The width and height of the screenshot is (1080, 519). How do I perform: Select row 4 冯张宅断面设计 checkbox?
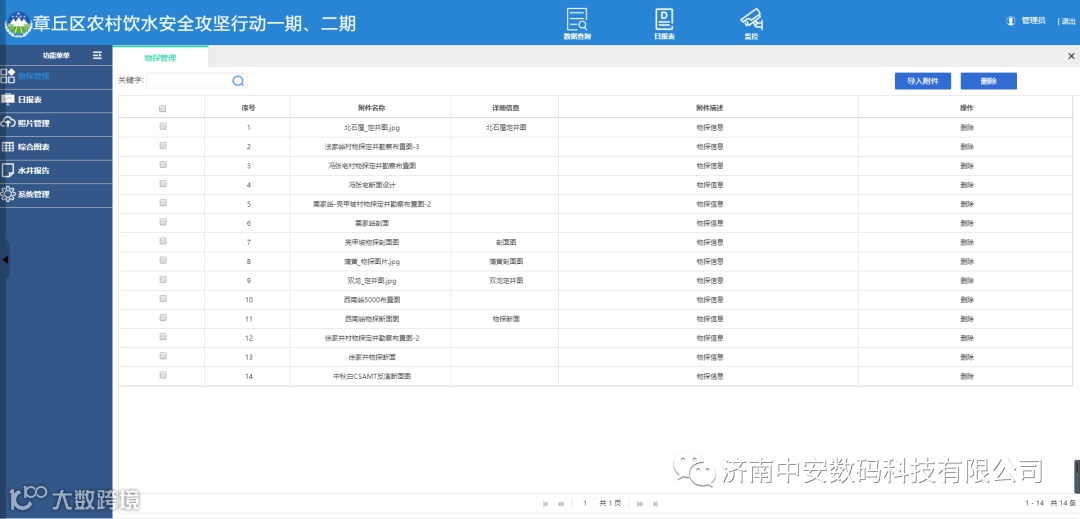click(163, 184)
